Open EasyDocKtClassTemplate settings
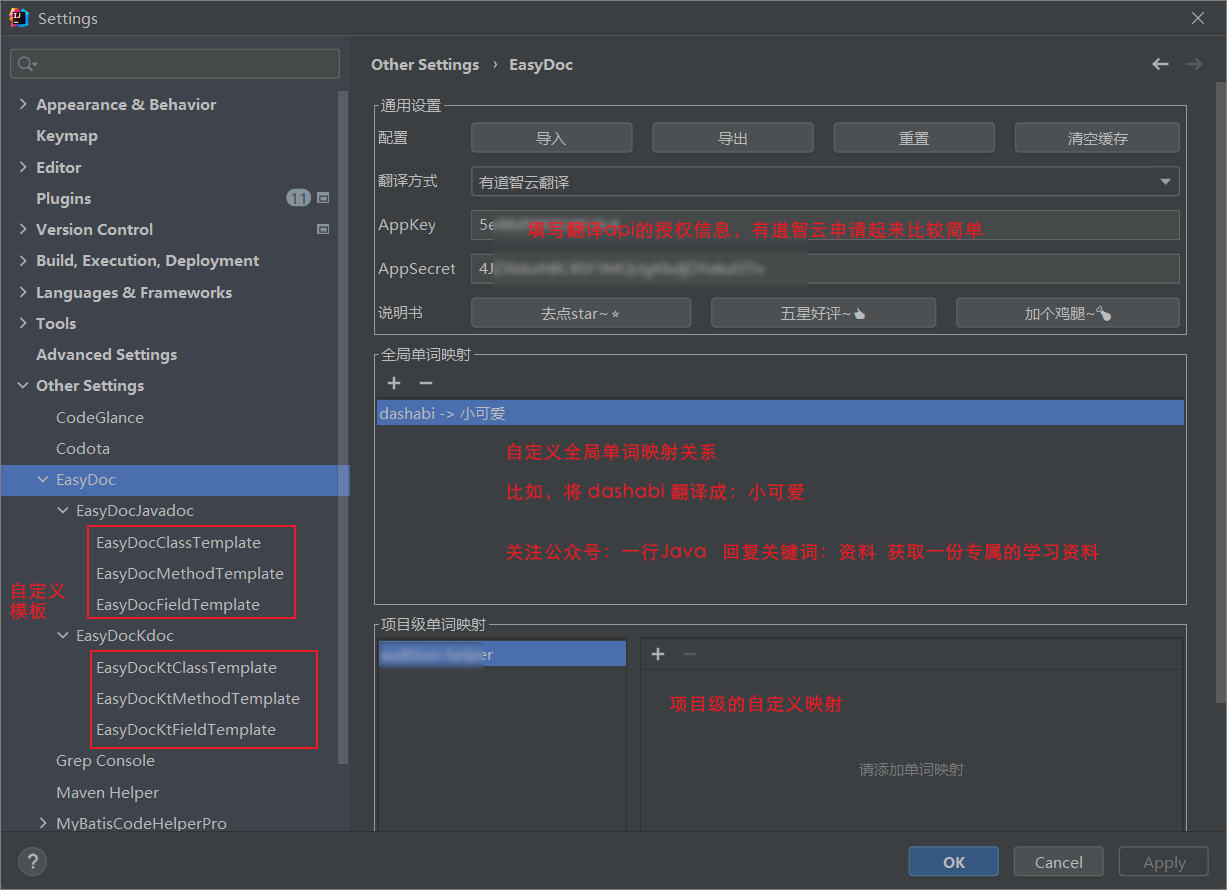Image resolution: width=1227 pixels, height=890 pixels. point(186,667)
